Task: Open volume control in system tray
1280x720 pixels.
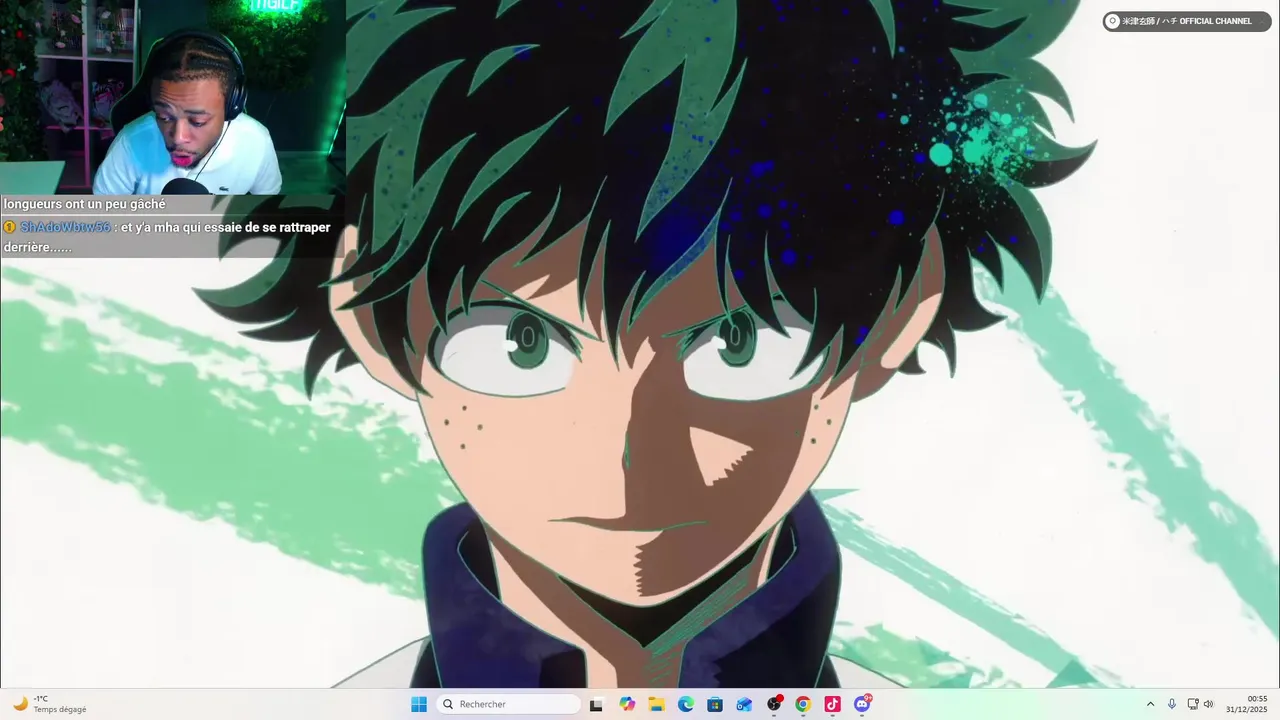Action: tap(1208, 704)
